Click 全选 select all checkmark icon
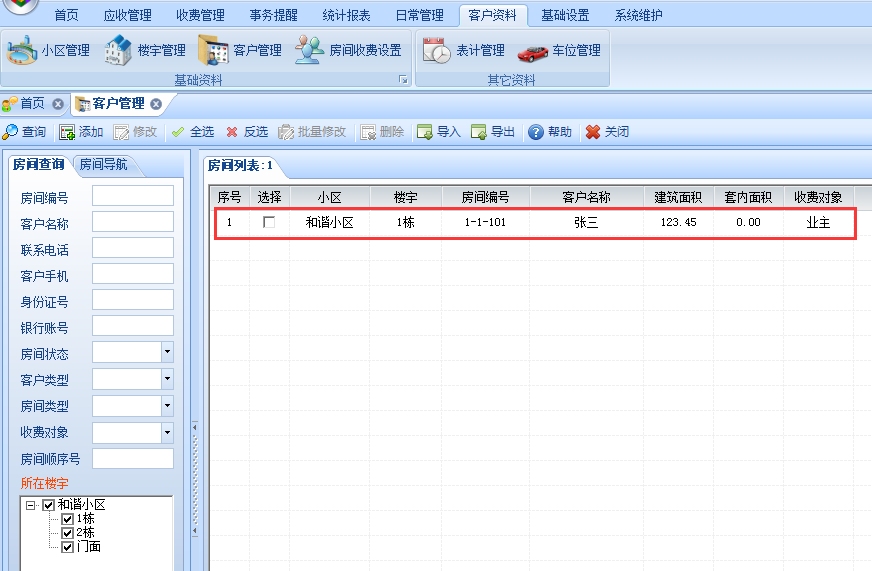 [x=178, y=132]
